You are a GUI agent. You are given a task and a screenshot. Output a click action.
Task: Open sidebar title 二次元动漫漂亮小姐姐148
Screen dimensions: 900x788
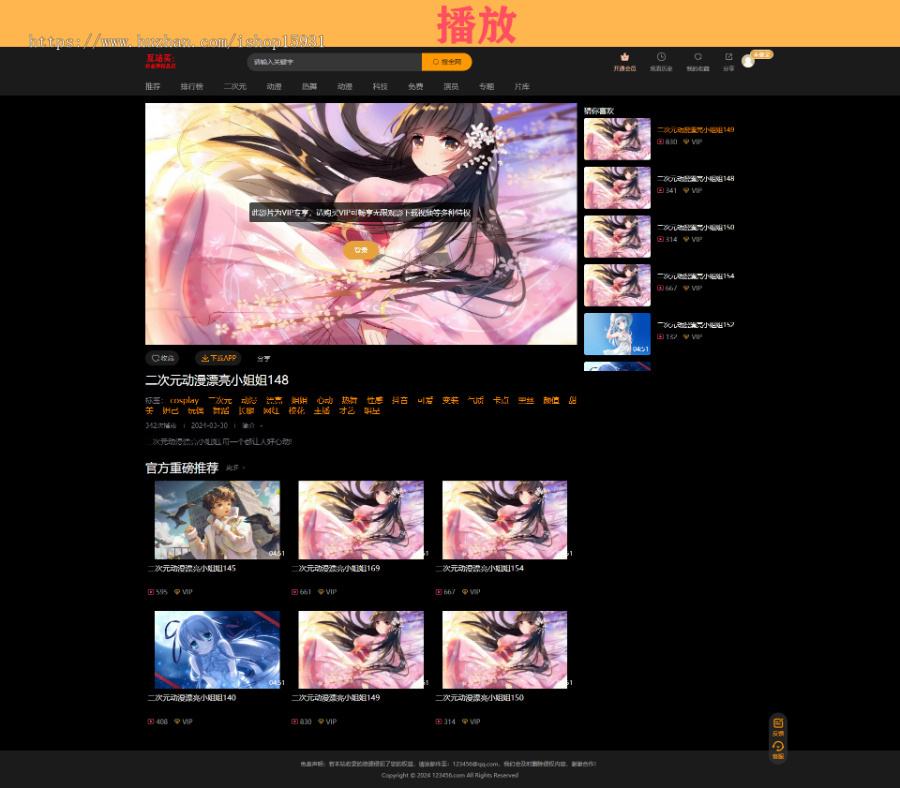[x=696, y=178]
